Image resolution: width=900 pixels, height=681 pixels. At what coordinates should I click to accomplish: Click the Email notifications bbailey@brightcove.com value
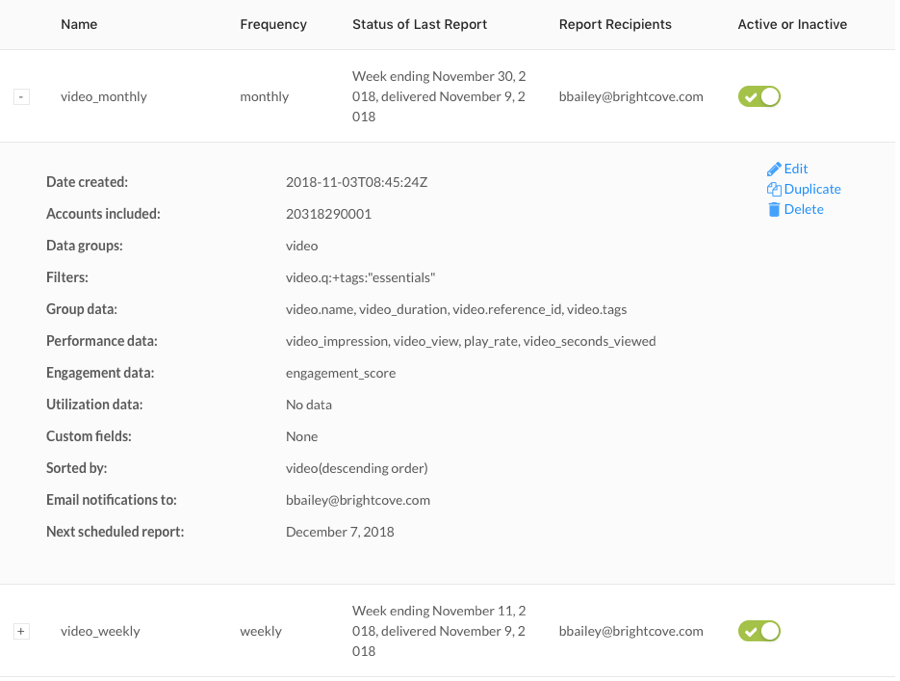click(x=358, y=500)
